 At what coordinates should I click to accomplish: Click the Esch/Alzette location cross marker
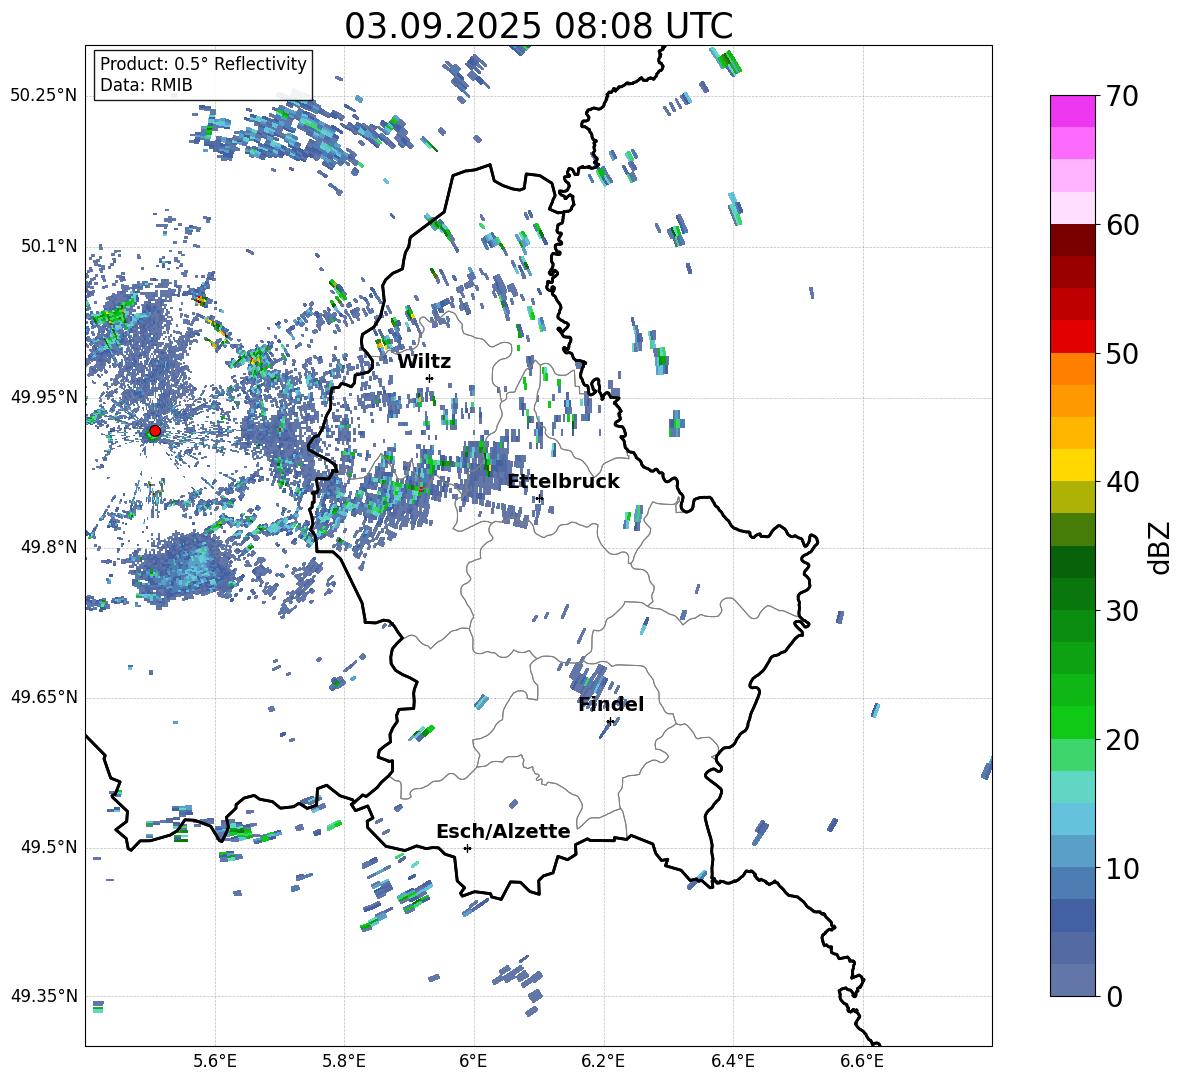(x=467, y=848)
